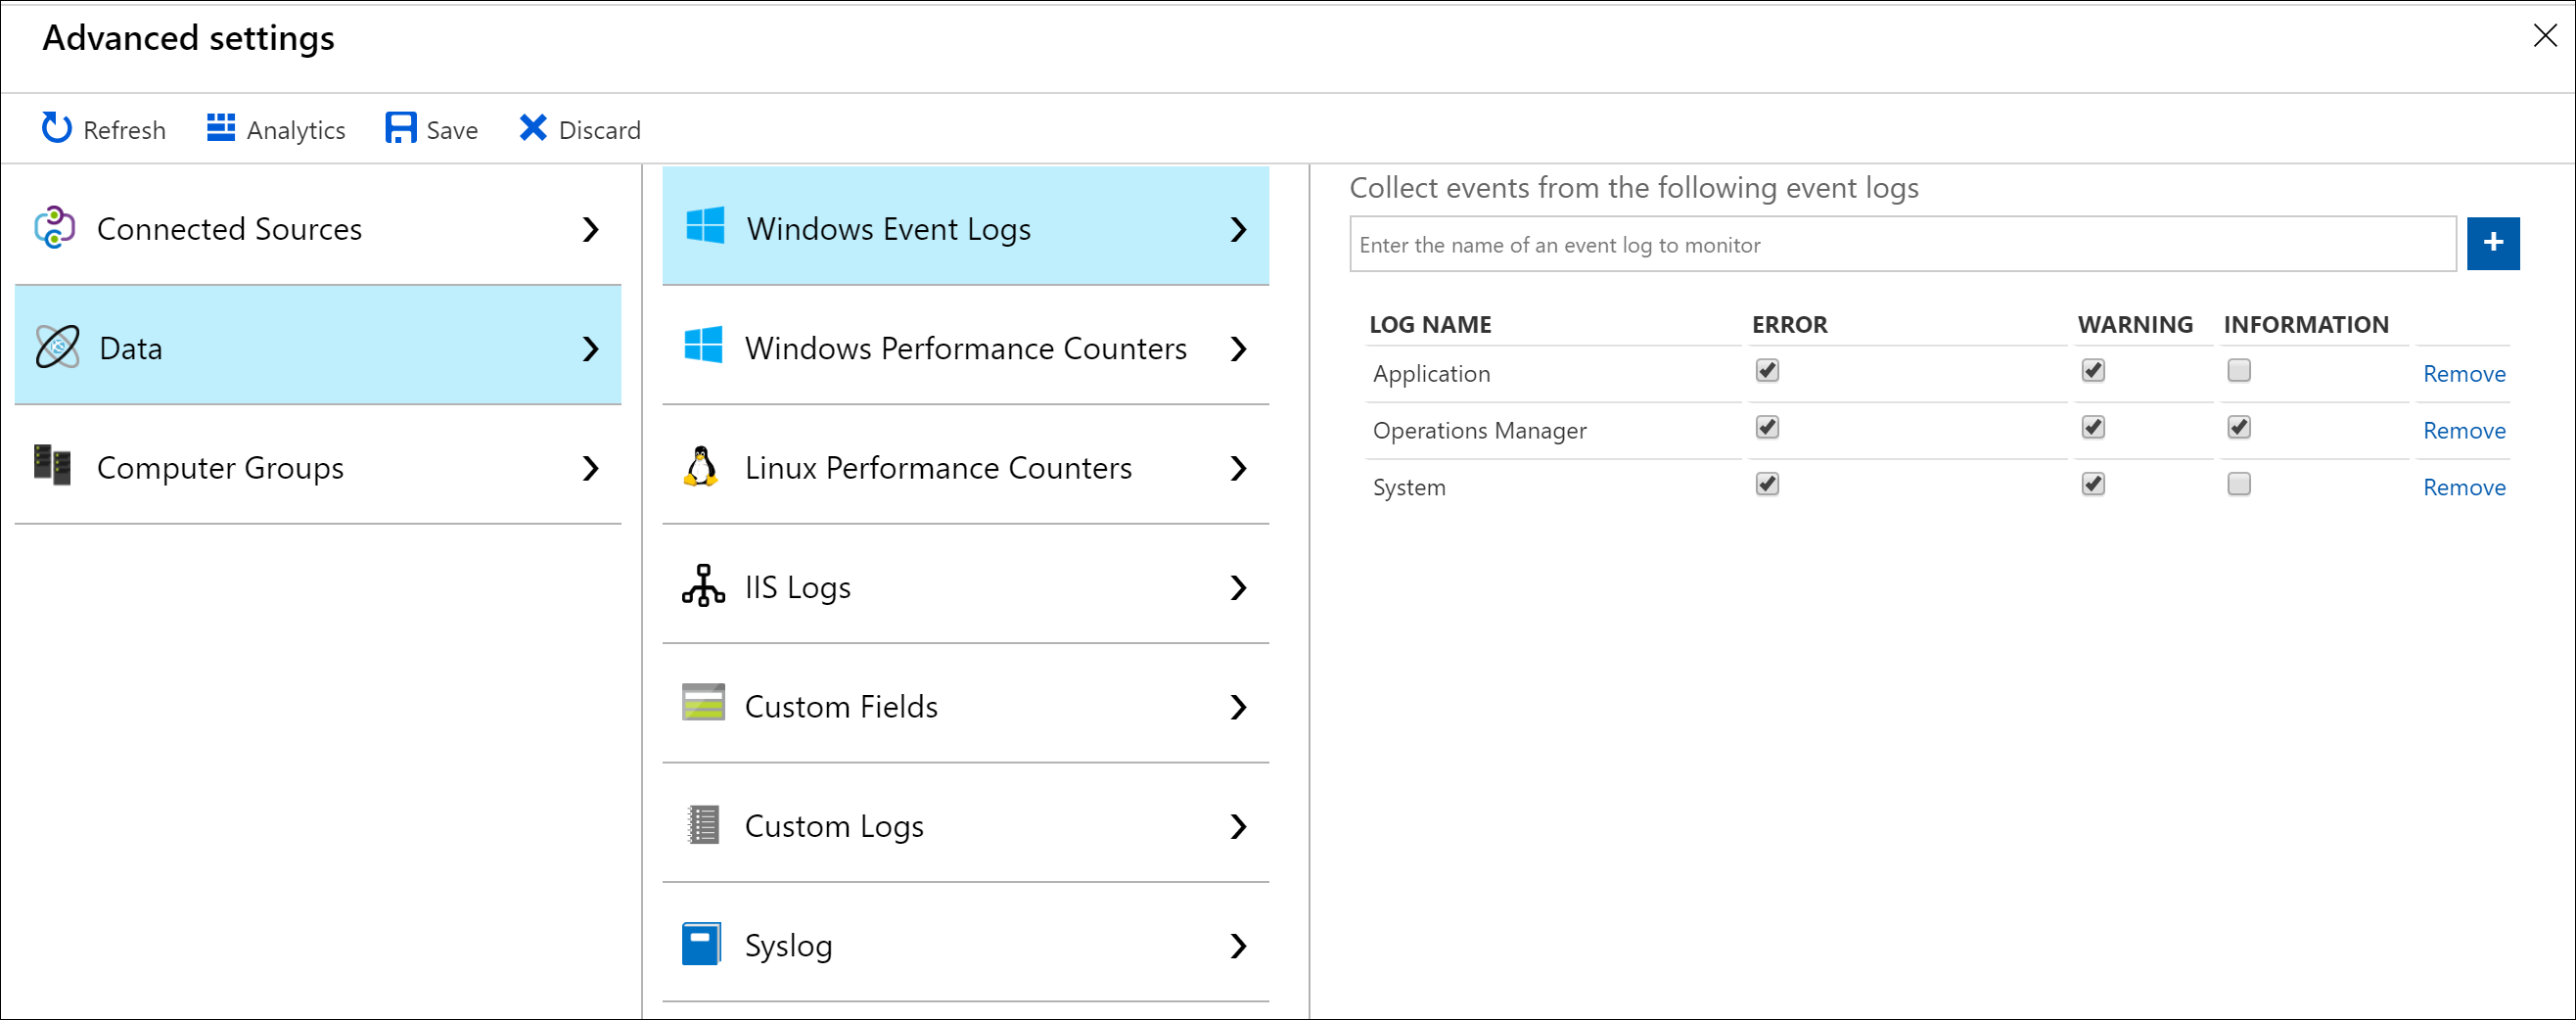This screenshot has width=2576, height=1020.
Task: Click the Save floppy disk icon
Action: coord(400,128)
